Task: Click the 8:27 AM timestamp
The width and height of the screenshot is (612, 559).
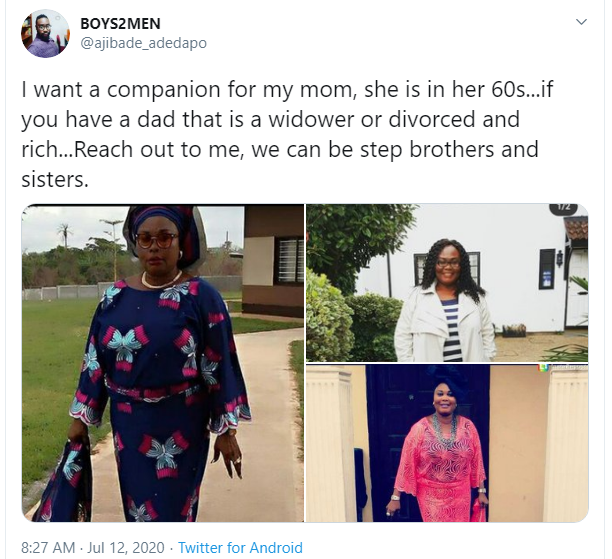Action: pos(48,548)
